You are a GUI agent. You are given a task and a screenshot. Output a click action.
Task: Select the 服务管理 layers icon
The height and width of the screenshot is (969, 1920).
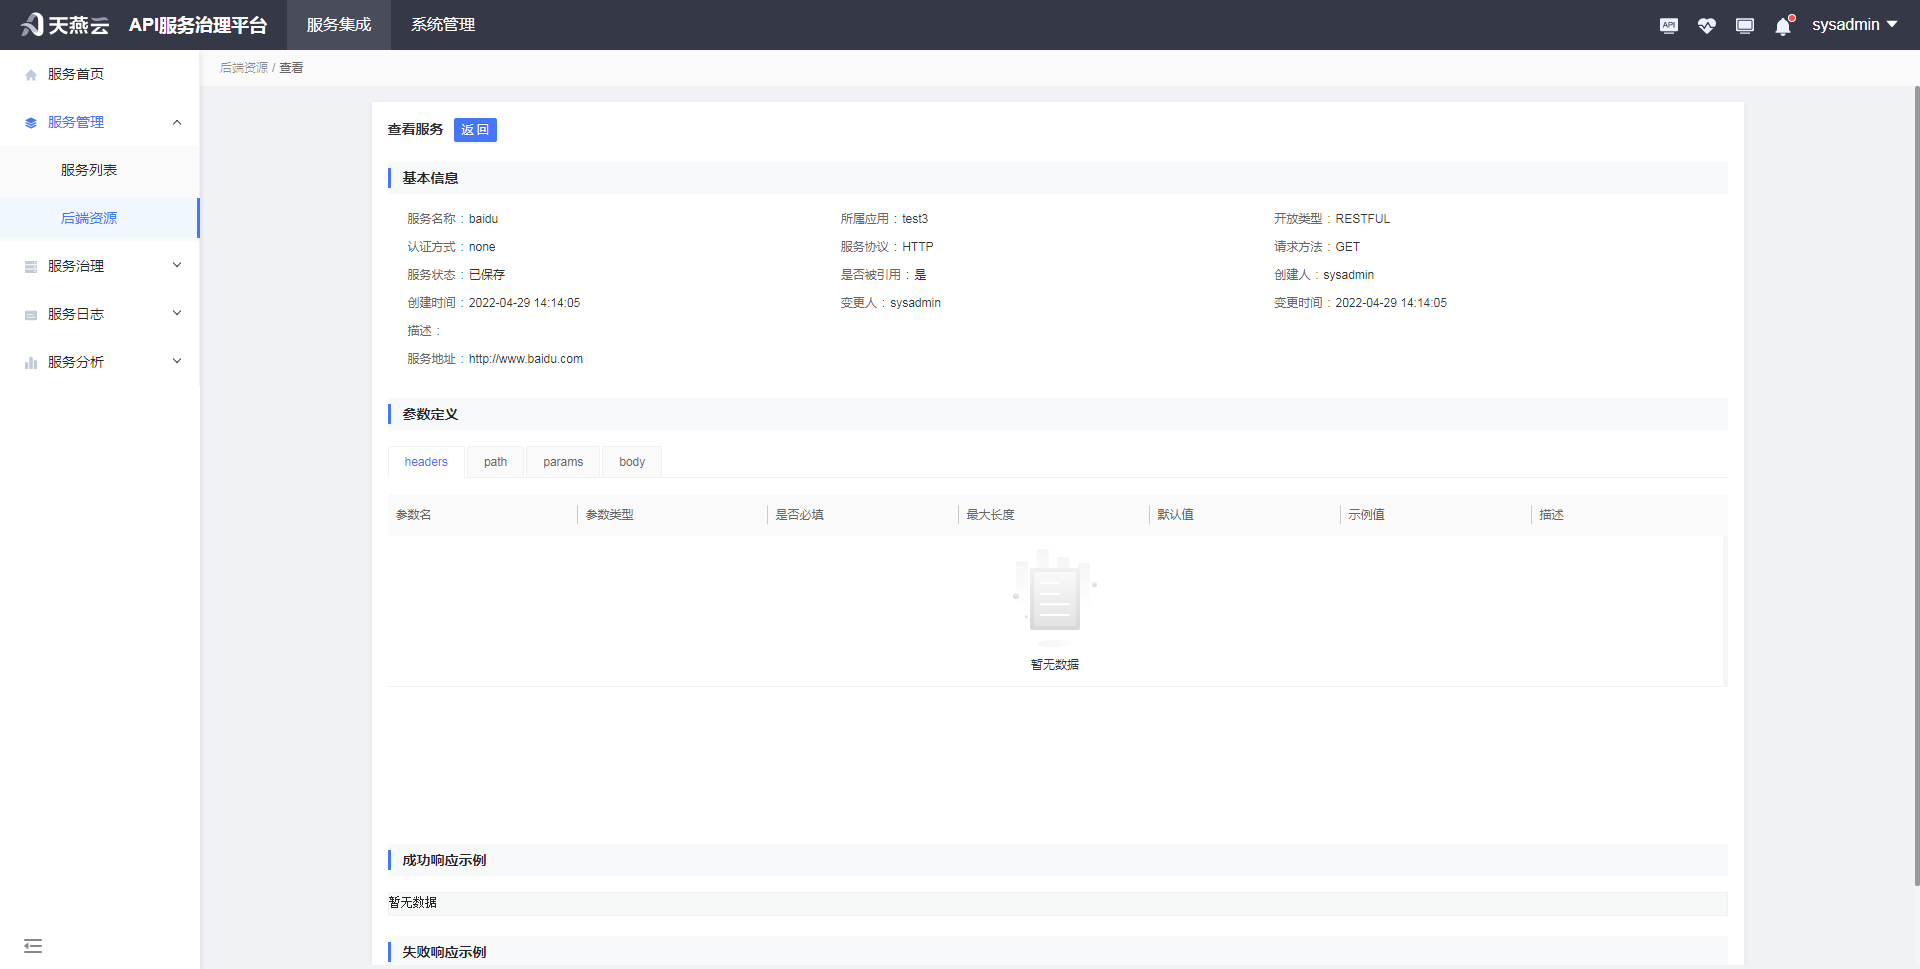30,121
